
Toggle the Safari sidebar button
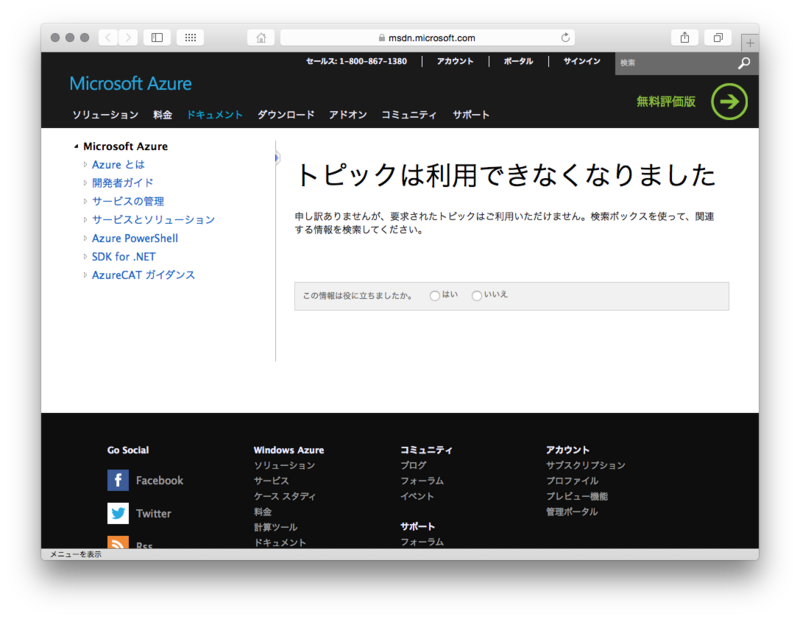[x=157, y=37]
